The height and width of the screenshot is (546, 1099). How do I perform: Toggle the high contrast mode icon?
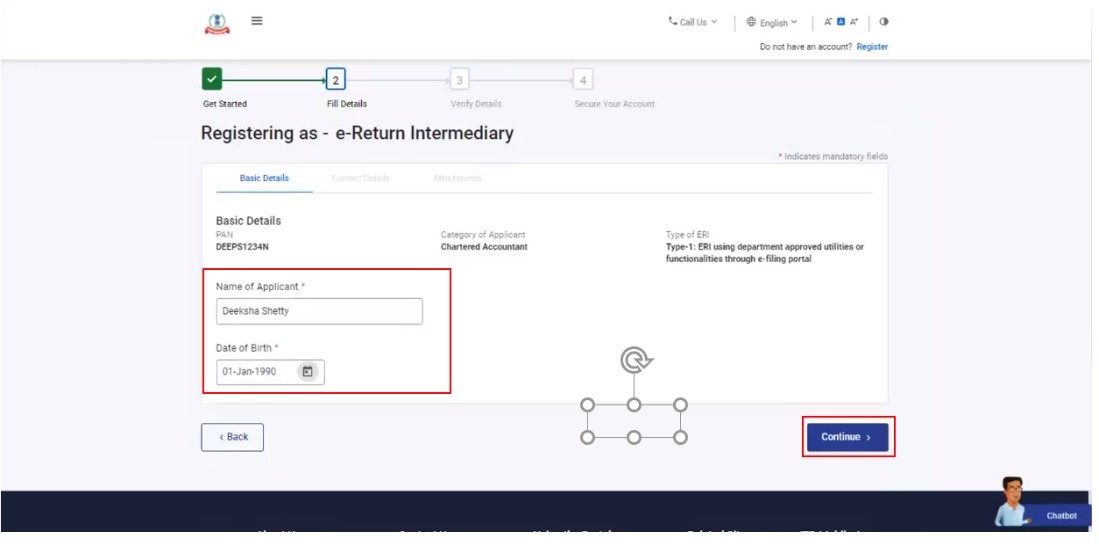coord(884,22)
